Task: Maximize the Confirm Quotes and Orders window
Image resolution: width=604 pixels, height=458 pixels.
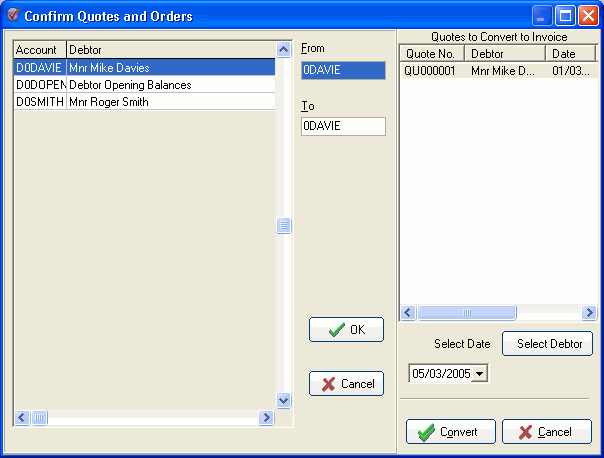Action: point(565,16)
